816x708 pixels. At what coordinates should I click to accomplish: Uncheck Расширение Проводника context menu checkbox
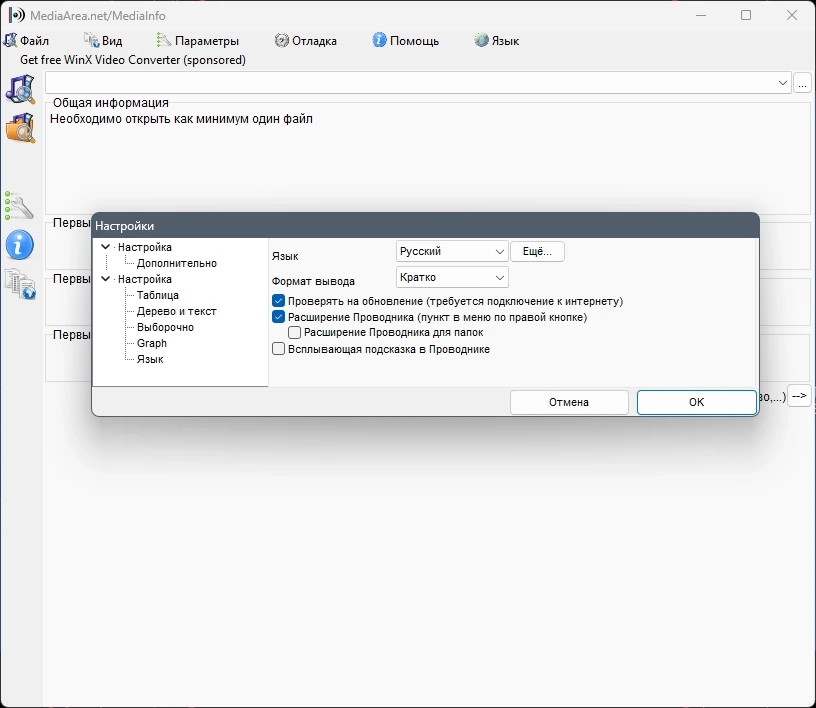click(278, 317)
